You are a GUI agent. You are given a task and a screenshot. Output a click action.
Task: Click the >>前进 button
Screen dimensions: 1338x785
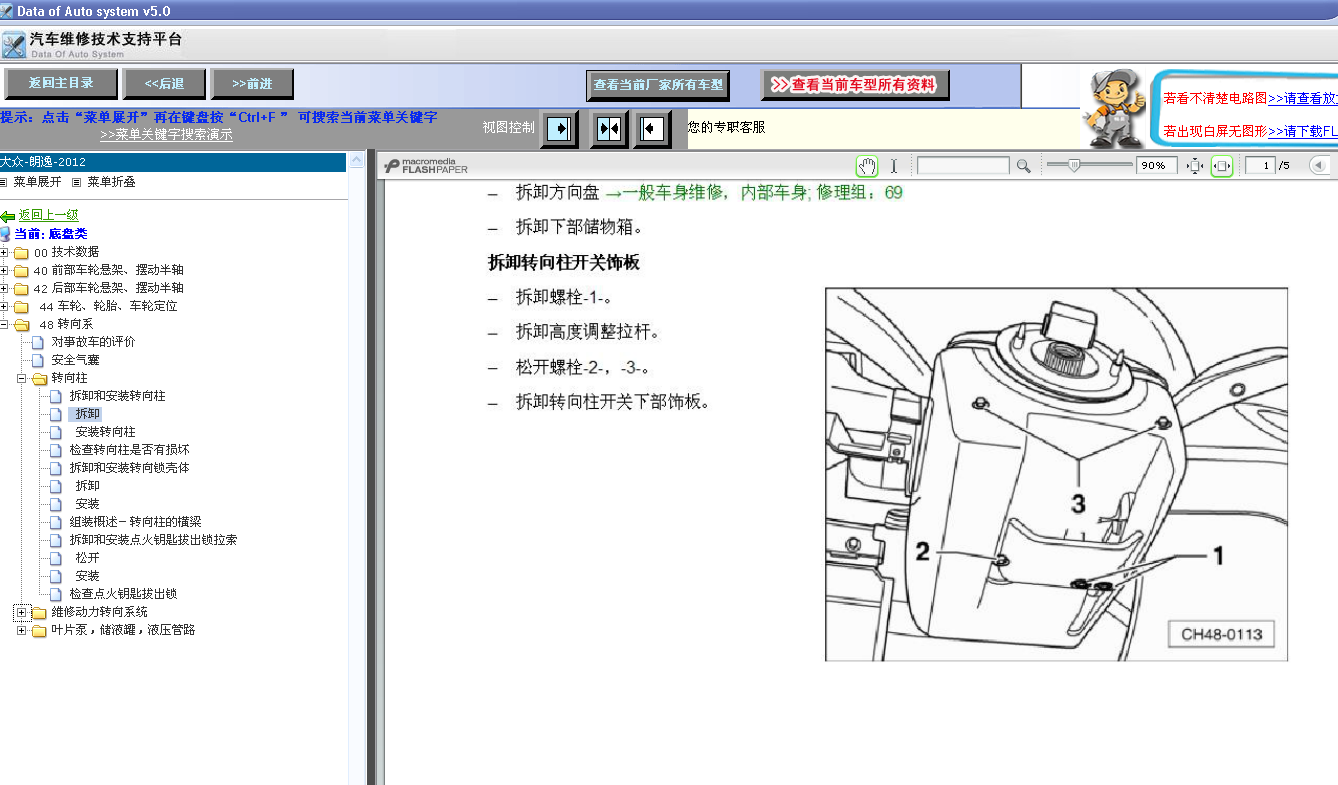[252, 84]
